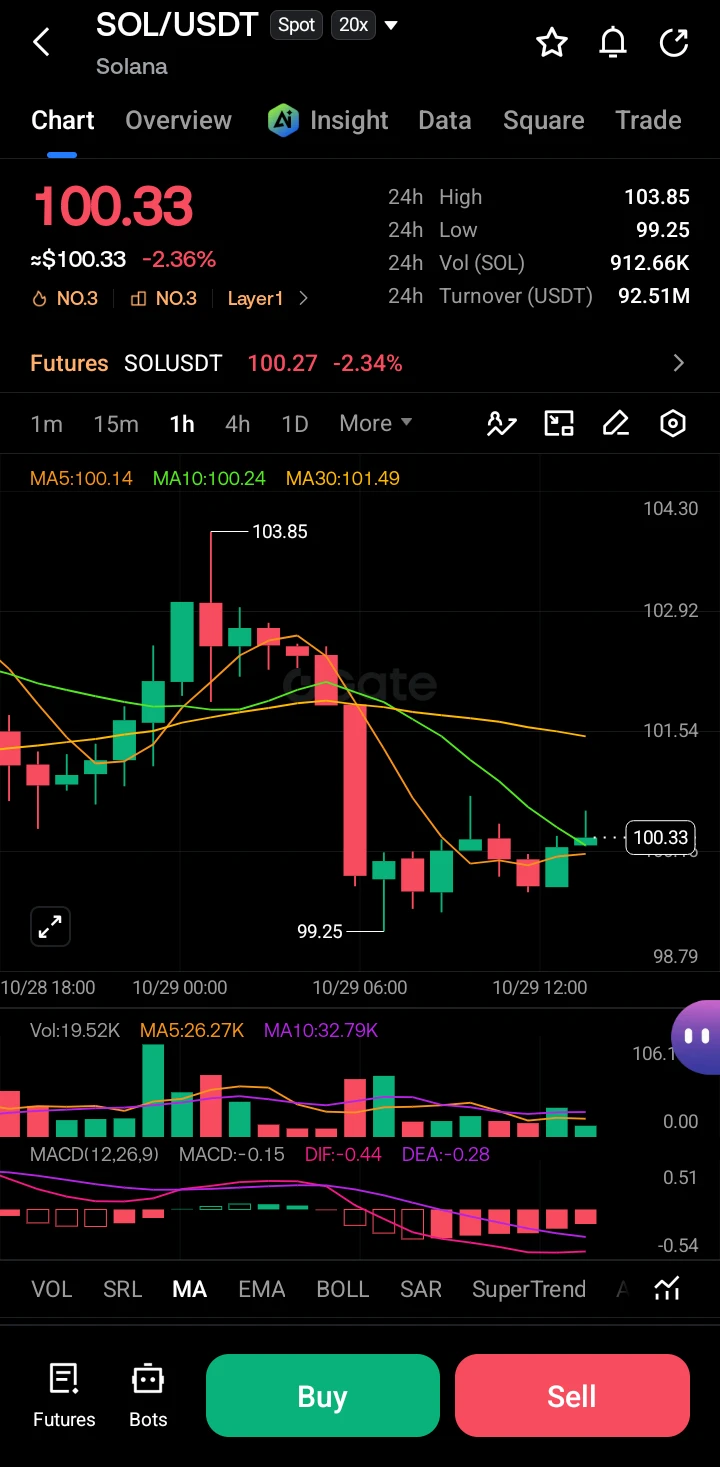
Task: Tap the Futures price 100.27
Action: point(282,363)
